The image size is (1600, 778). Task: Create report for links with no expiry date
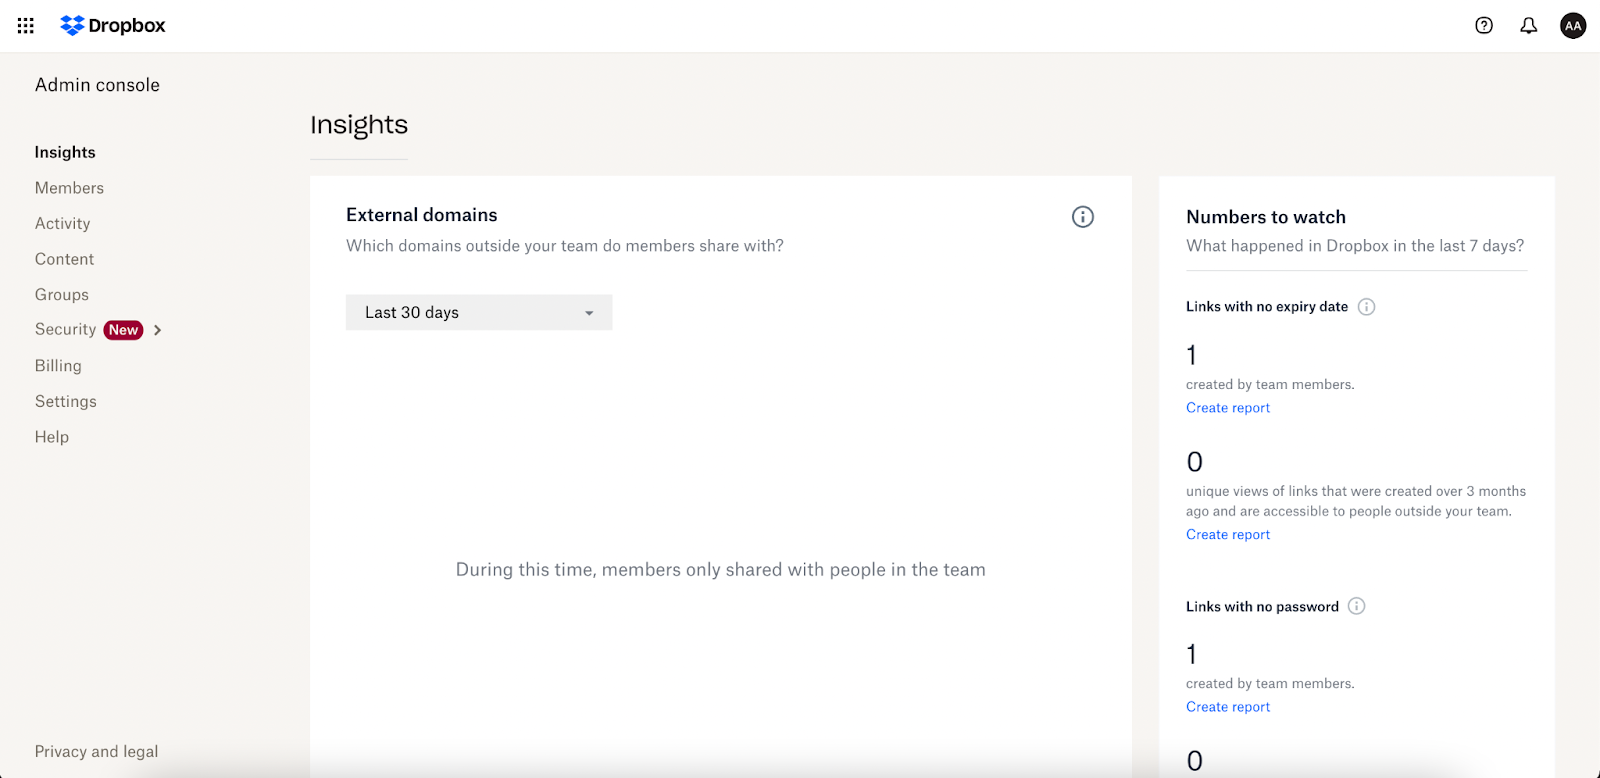click(1228, 408)
